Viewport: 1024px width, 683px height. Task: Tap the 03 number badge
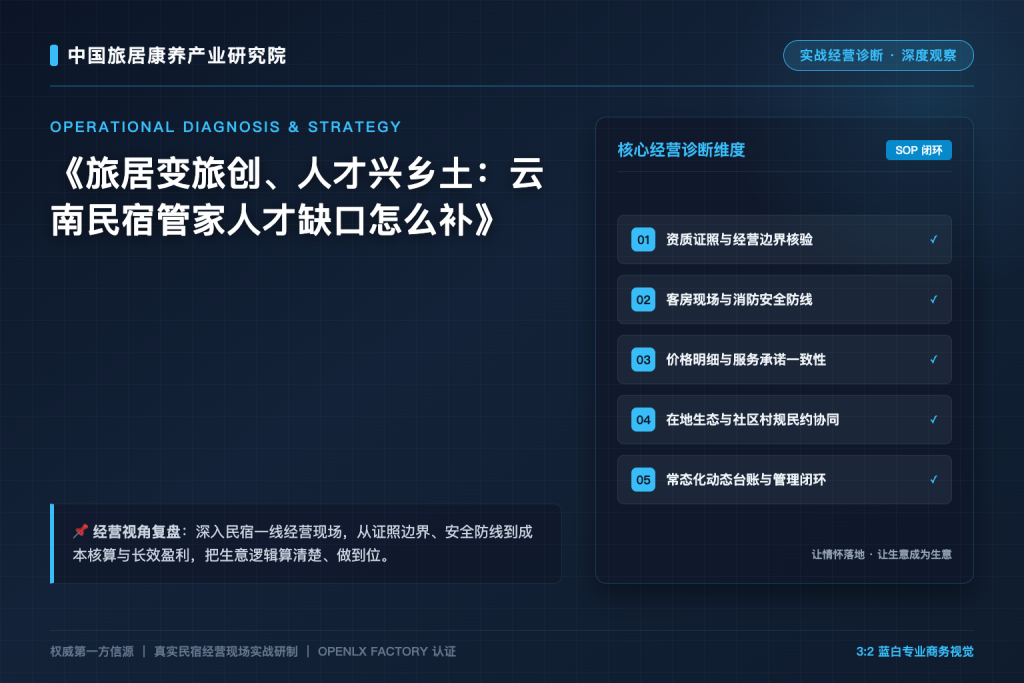pos(643,360)
